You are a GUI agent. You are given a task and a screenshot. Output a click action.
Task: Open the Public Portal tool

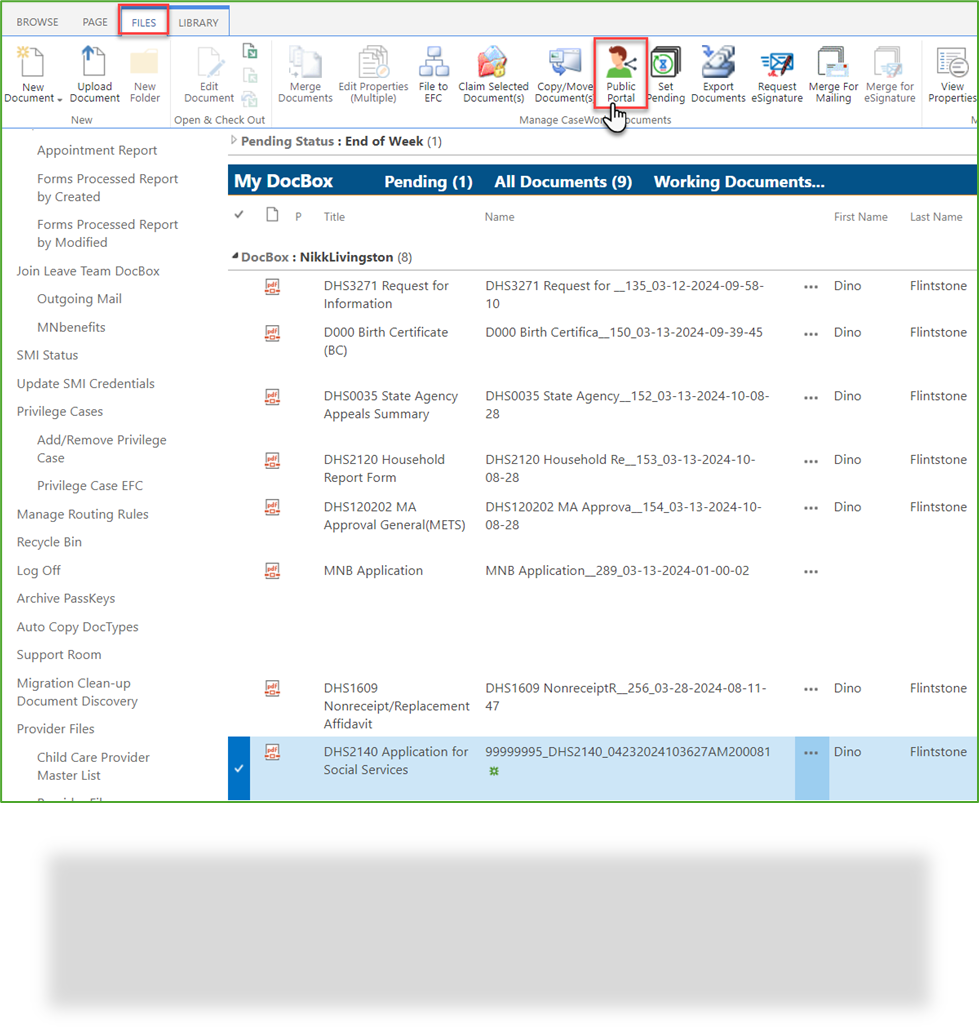620,72
